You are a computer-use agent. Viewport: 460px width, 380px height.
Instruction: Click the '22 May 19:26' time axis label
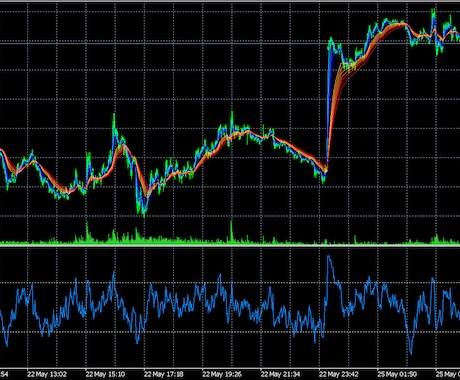click(x=222, y=374)
